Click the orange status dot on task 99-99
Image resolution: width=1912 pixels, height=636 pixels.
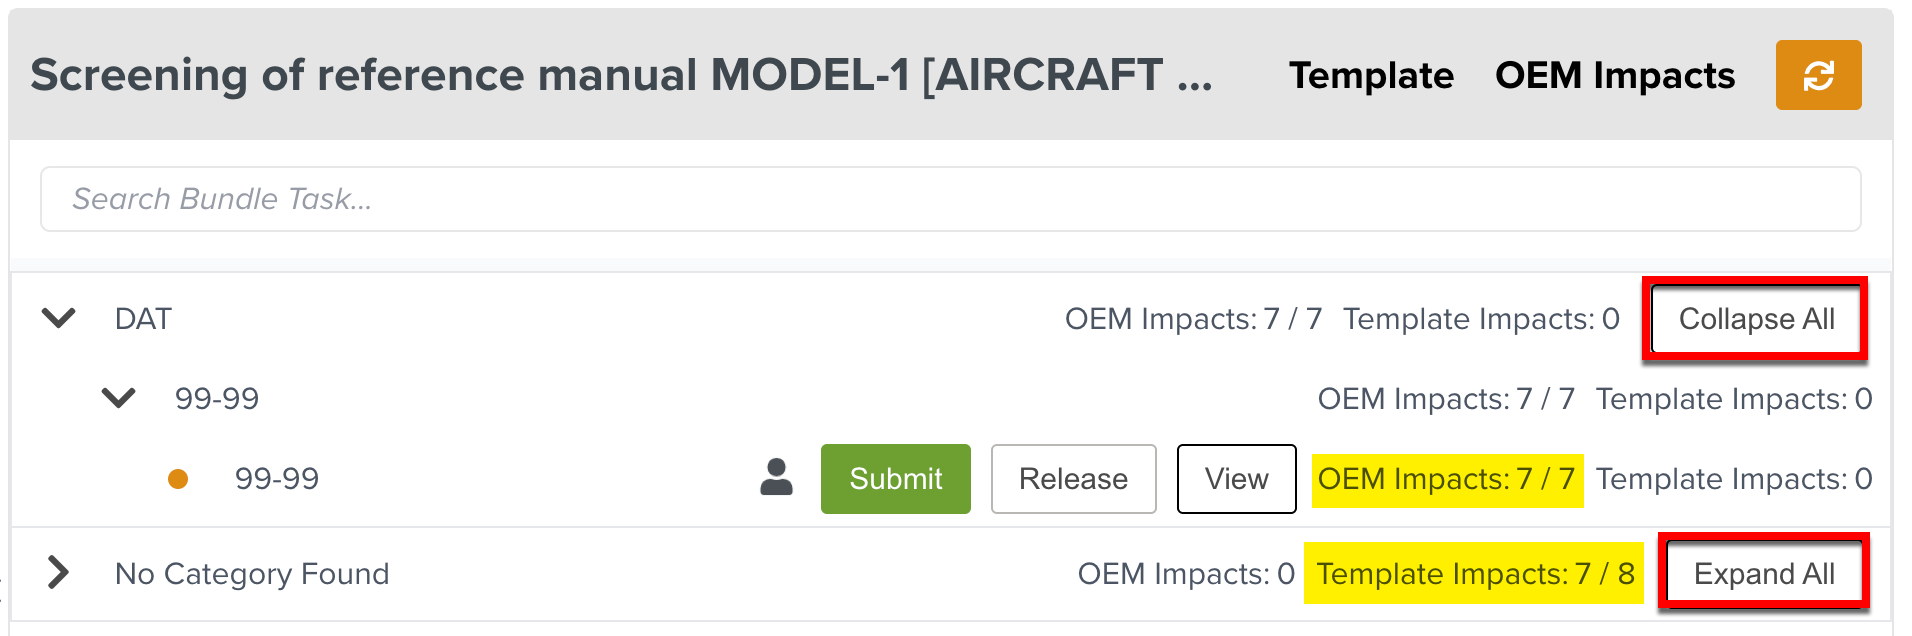[x=178, y=479]
